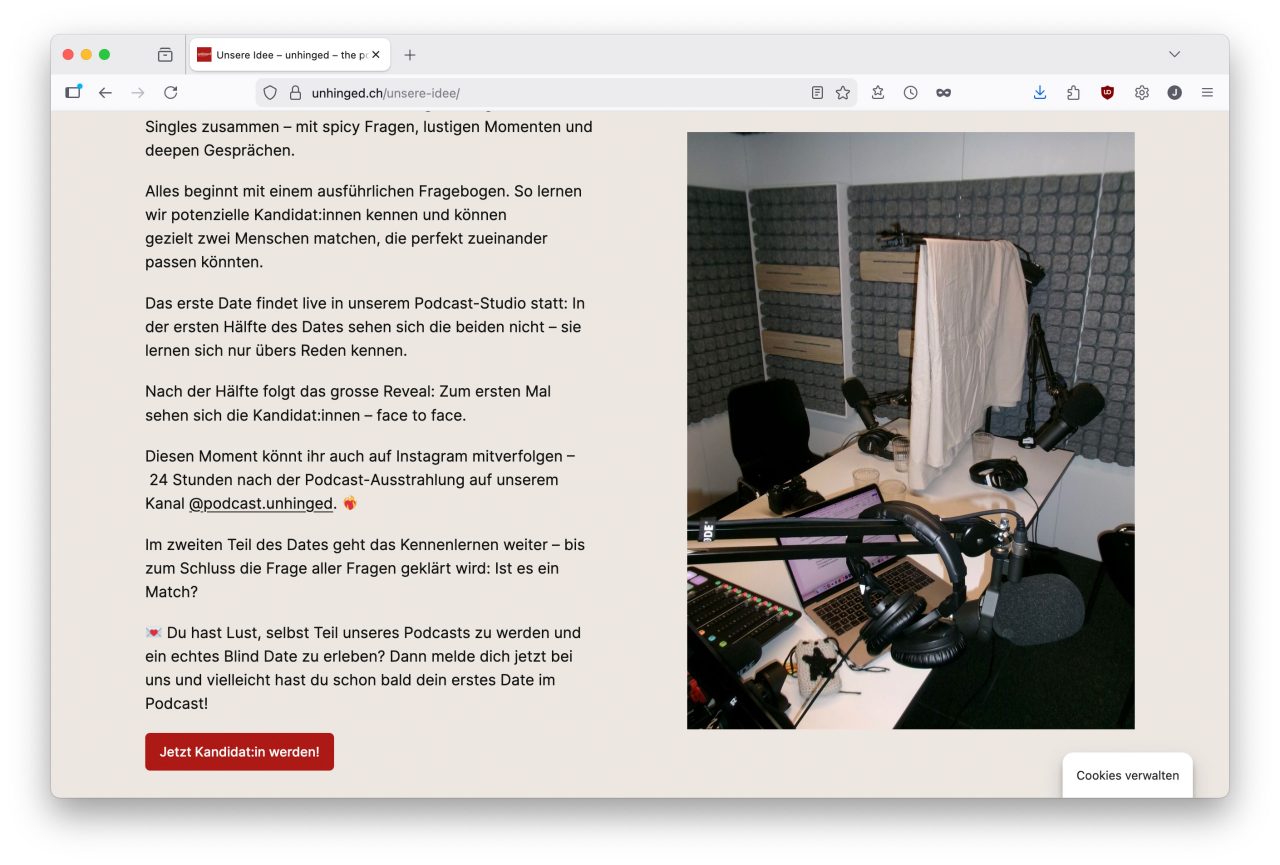Image resolution: width=1280 pixels, height=865 pixels.
Task: Open browsing history clock icon
Action: 910,93
